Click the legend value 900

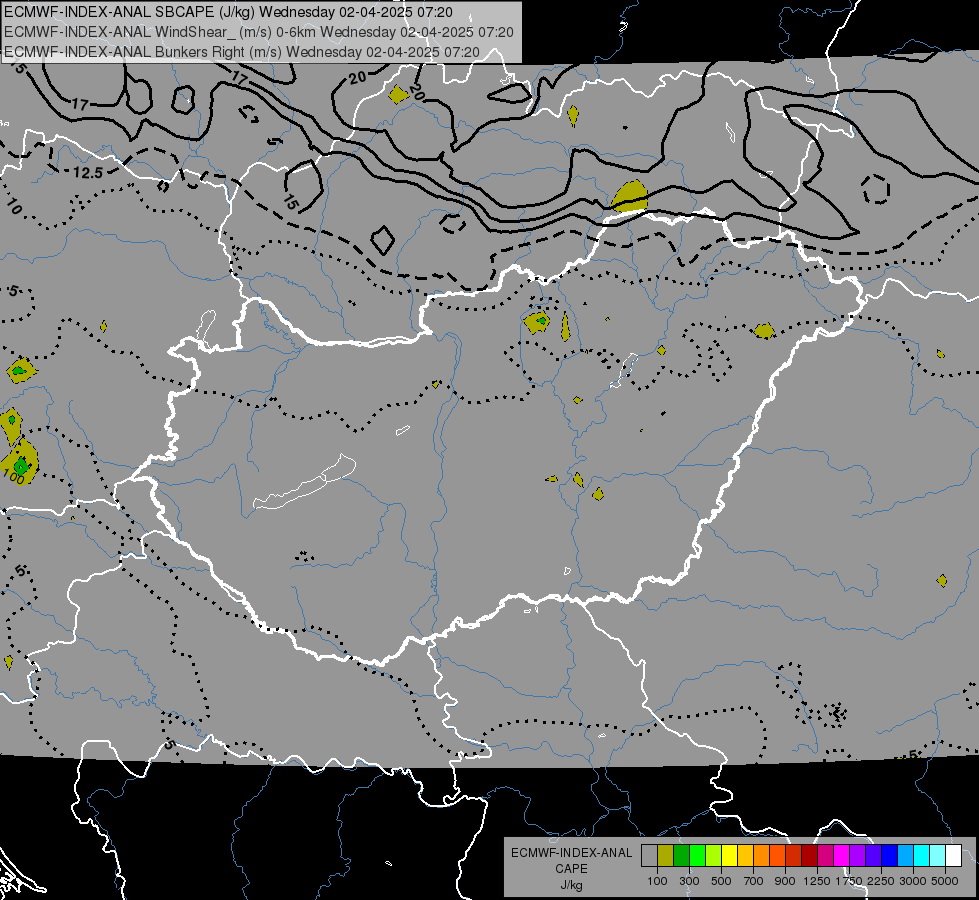point(785,881)
